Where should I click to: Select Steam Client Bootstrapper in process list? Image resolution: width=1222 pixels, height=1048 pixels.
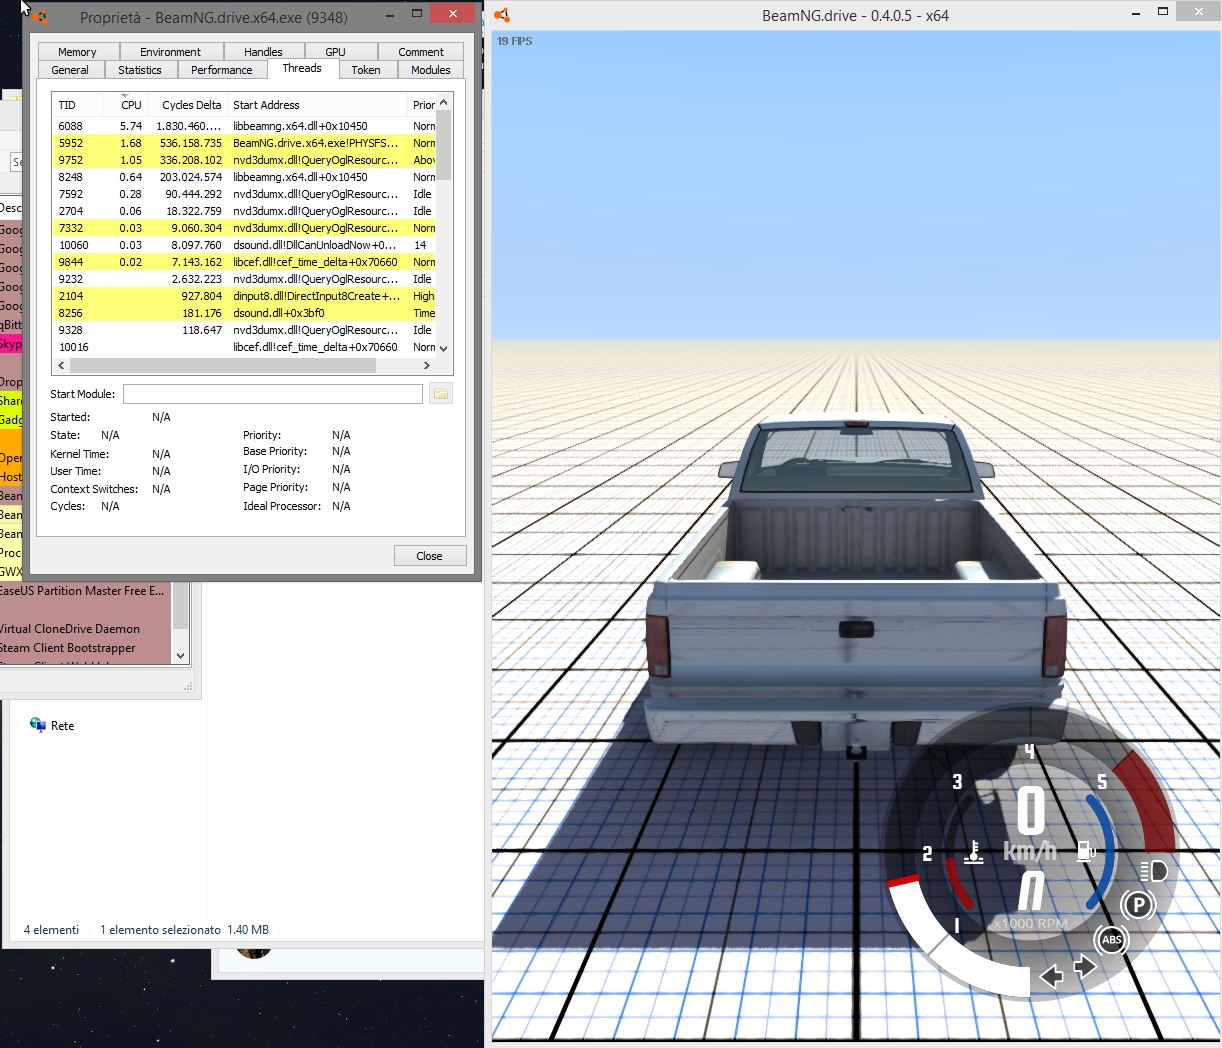(x=86, y=648)
